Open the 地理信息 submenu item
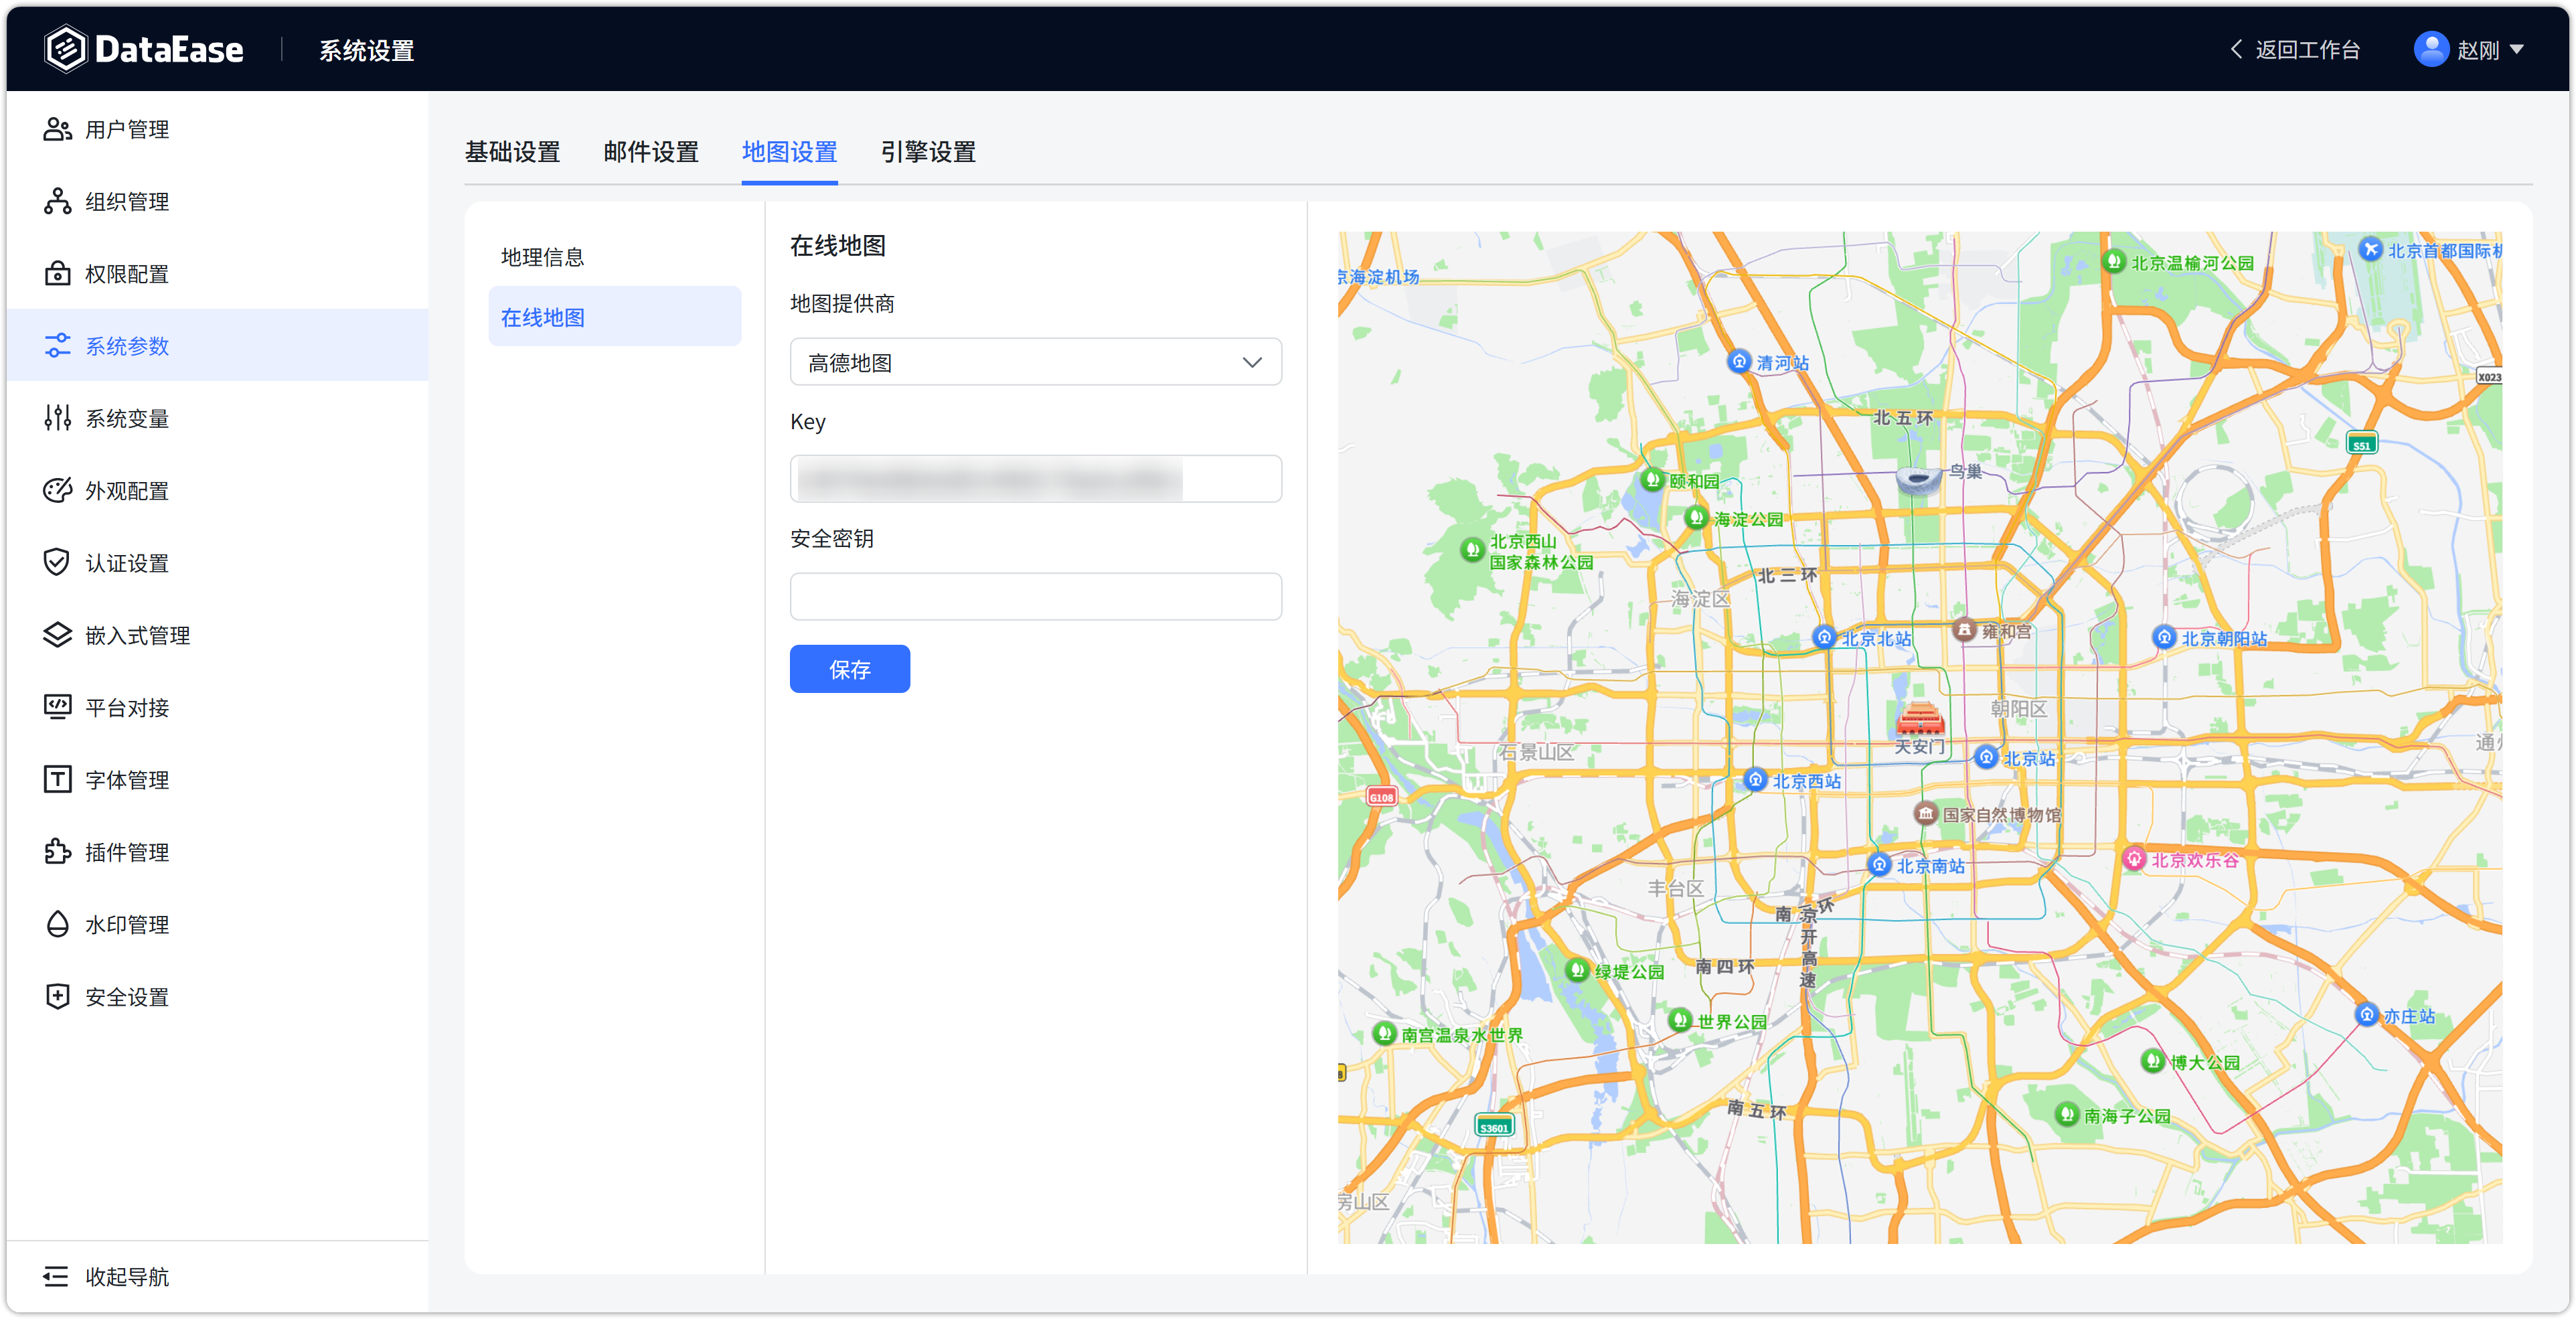This screenshot has width=2576, height=1319. [x=615, y=257]
